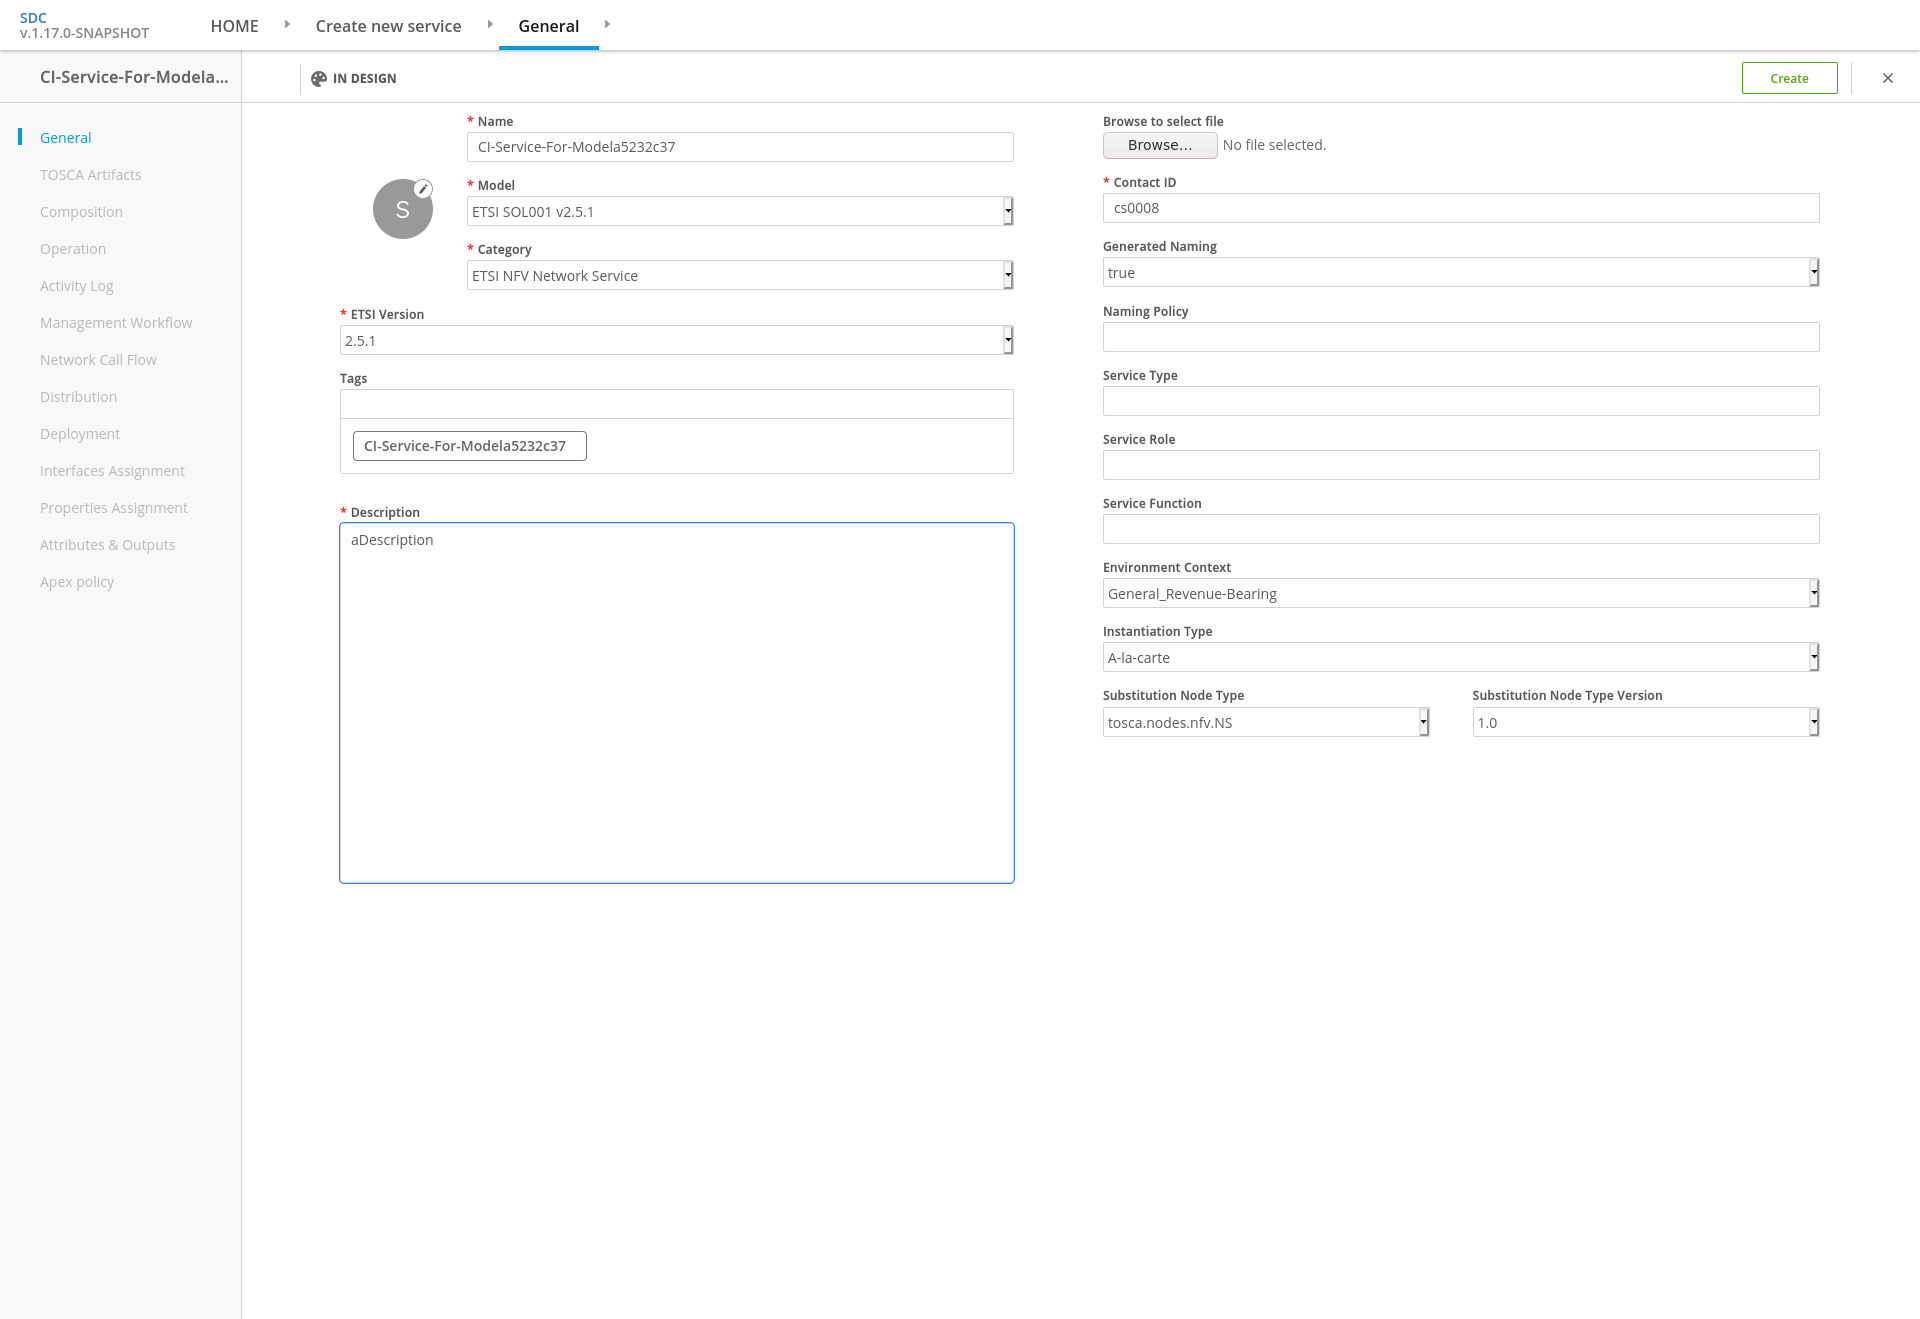Open the Instantiation Type dropdown

(1461, 657)
